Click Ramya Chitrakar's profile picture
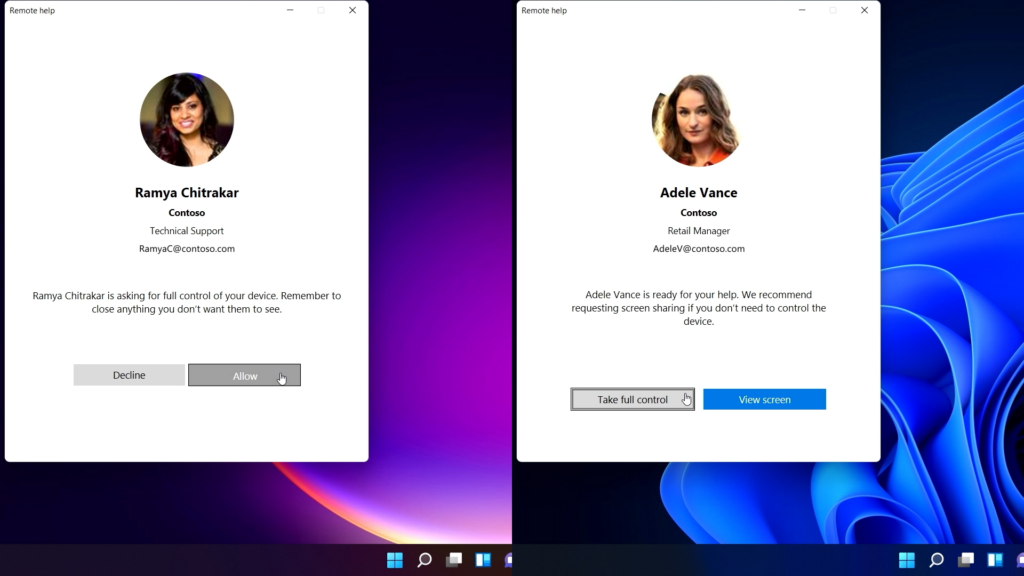 point(186,119)
